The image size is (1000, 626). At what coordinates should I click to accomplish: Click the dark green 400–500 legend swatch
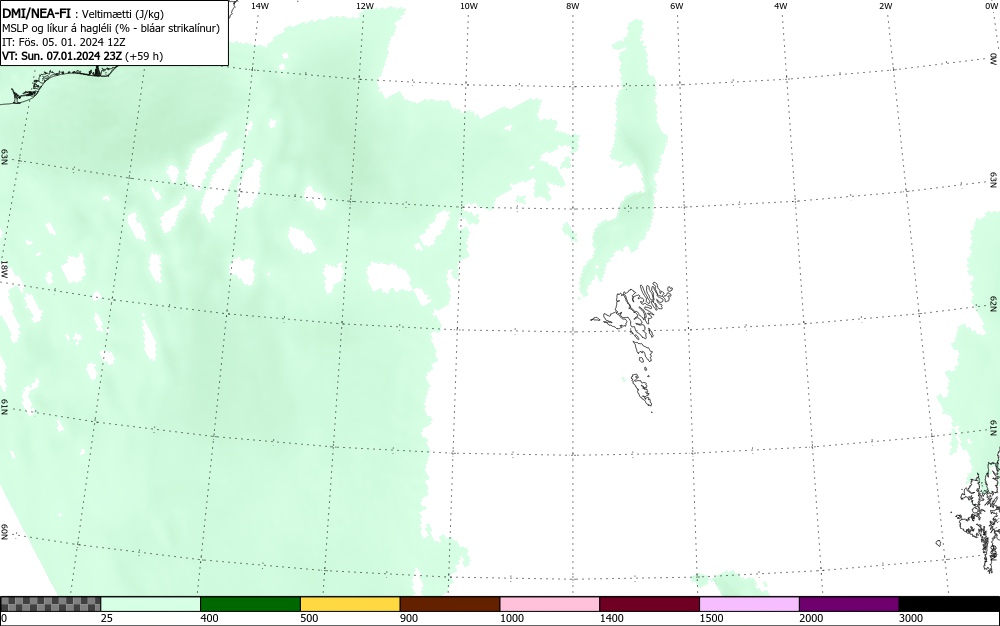point(250,604)
